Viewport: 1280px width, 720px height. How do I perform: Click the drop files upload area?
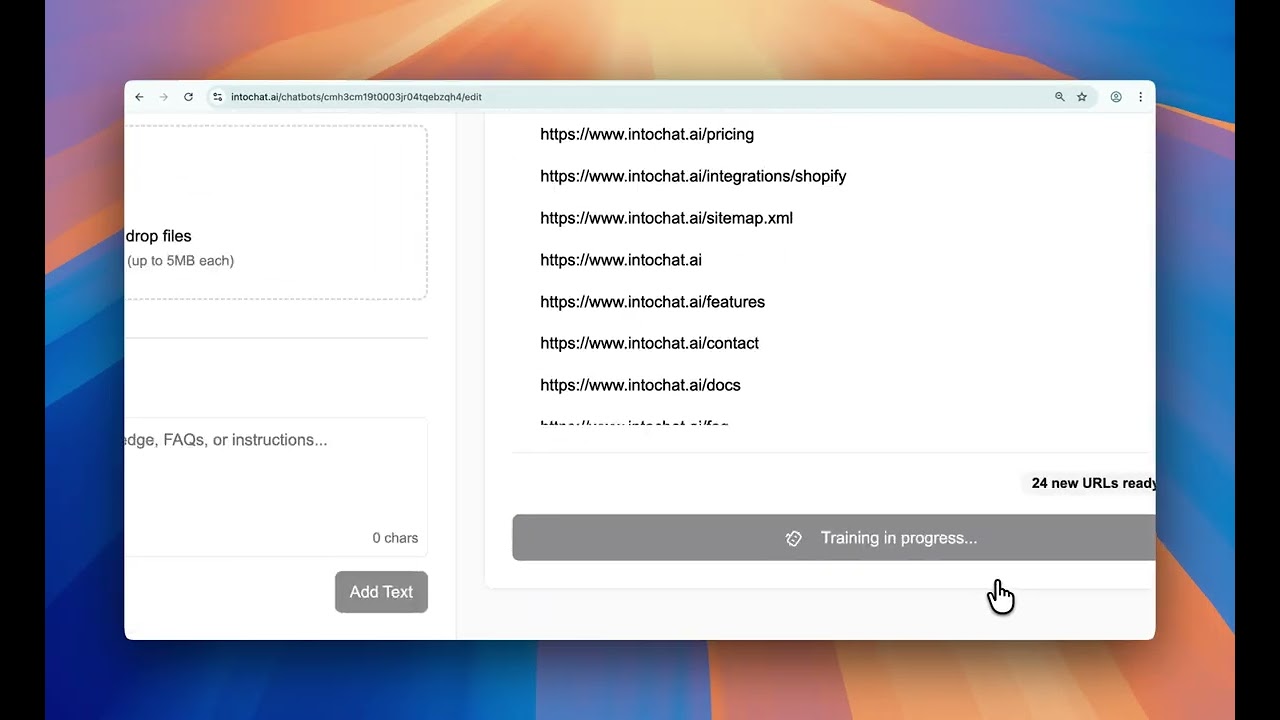point(276,212)
